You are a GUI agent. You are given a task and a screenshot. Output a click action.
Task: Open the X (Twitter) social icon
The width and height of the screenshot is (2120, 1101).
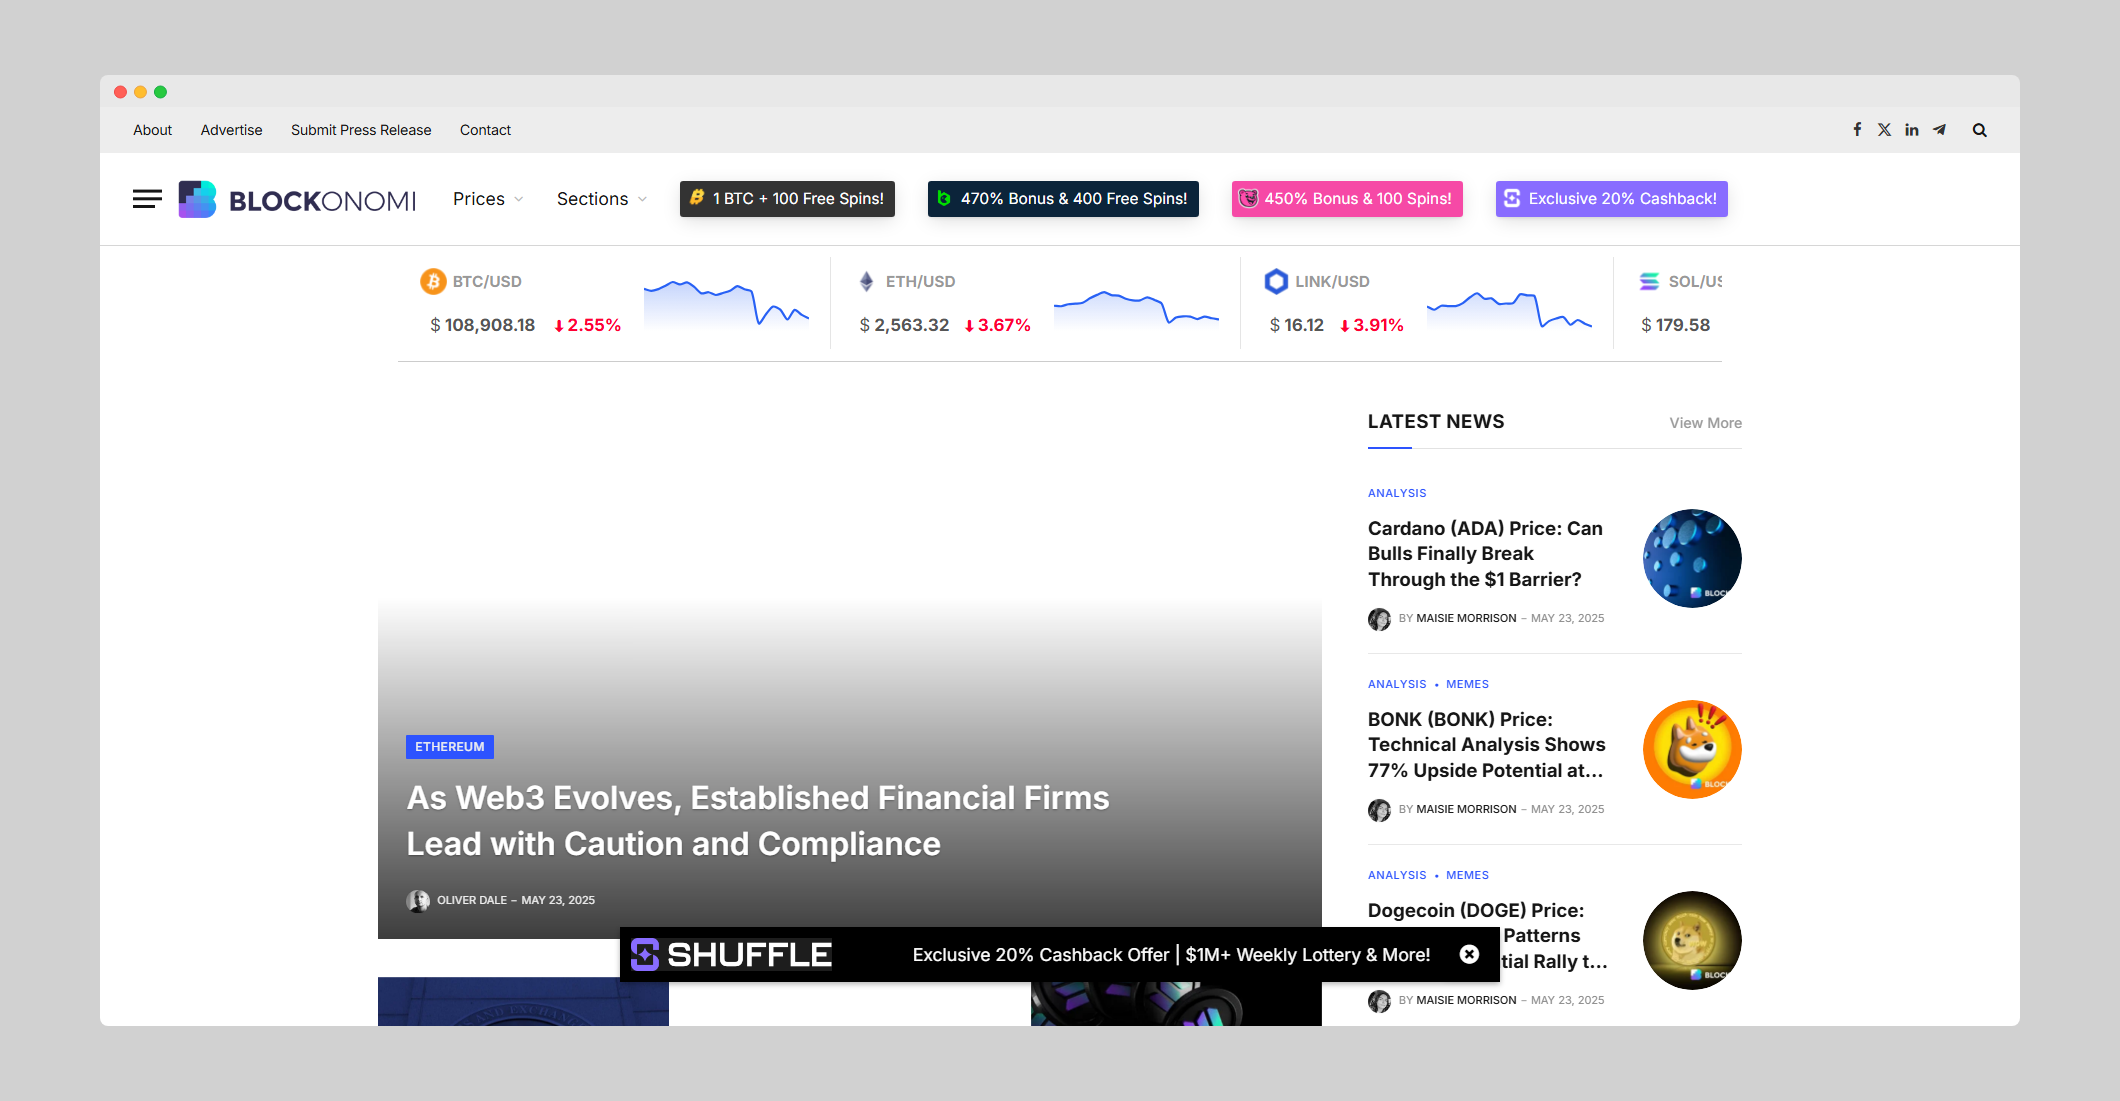coord(1884,130)
